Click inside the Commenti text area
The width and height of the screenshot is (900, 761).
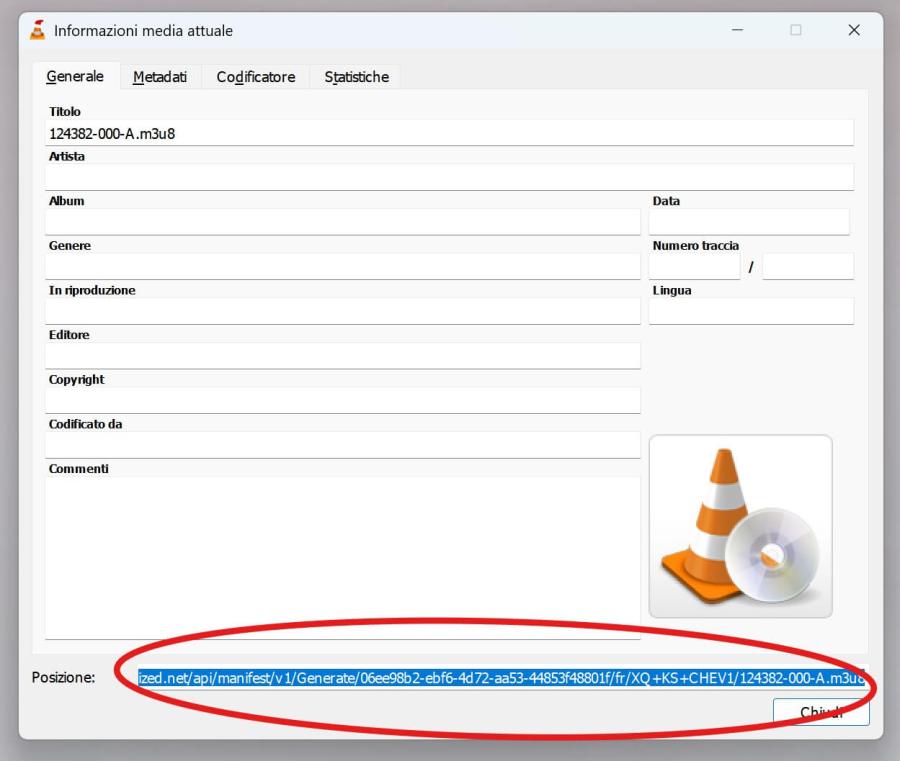click(342, 555)
